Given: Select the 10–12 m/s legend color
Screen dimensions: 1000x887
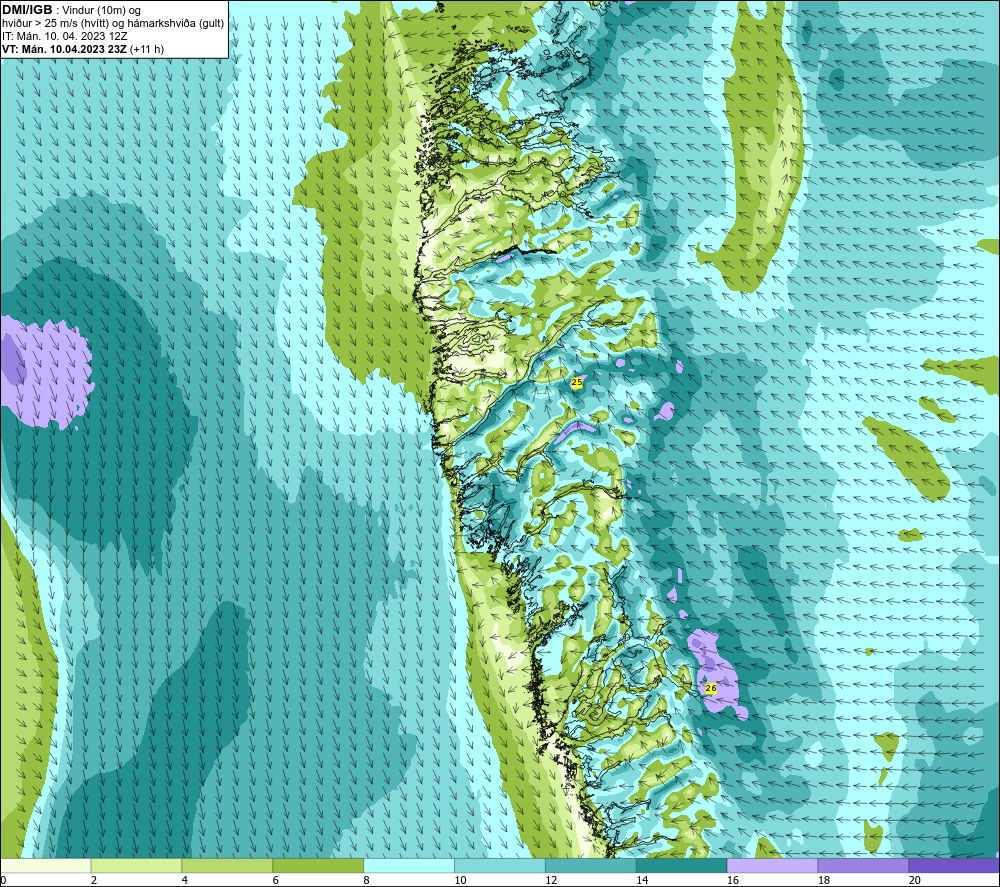Looking at the screenshot, I should click(499, 865).
